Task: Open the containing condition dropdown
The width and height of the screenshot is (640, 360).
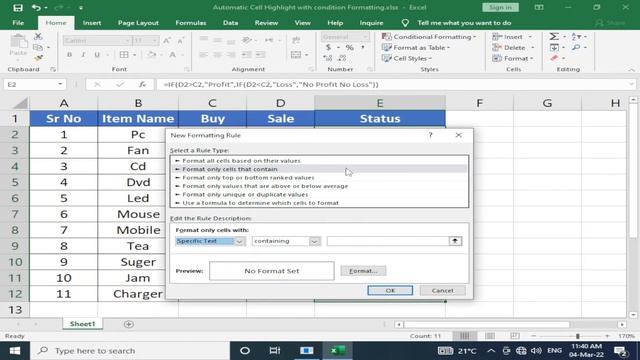Action: point(314,241)
